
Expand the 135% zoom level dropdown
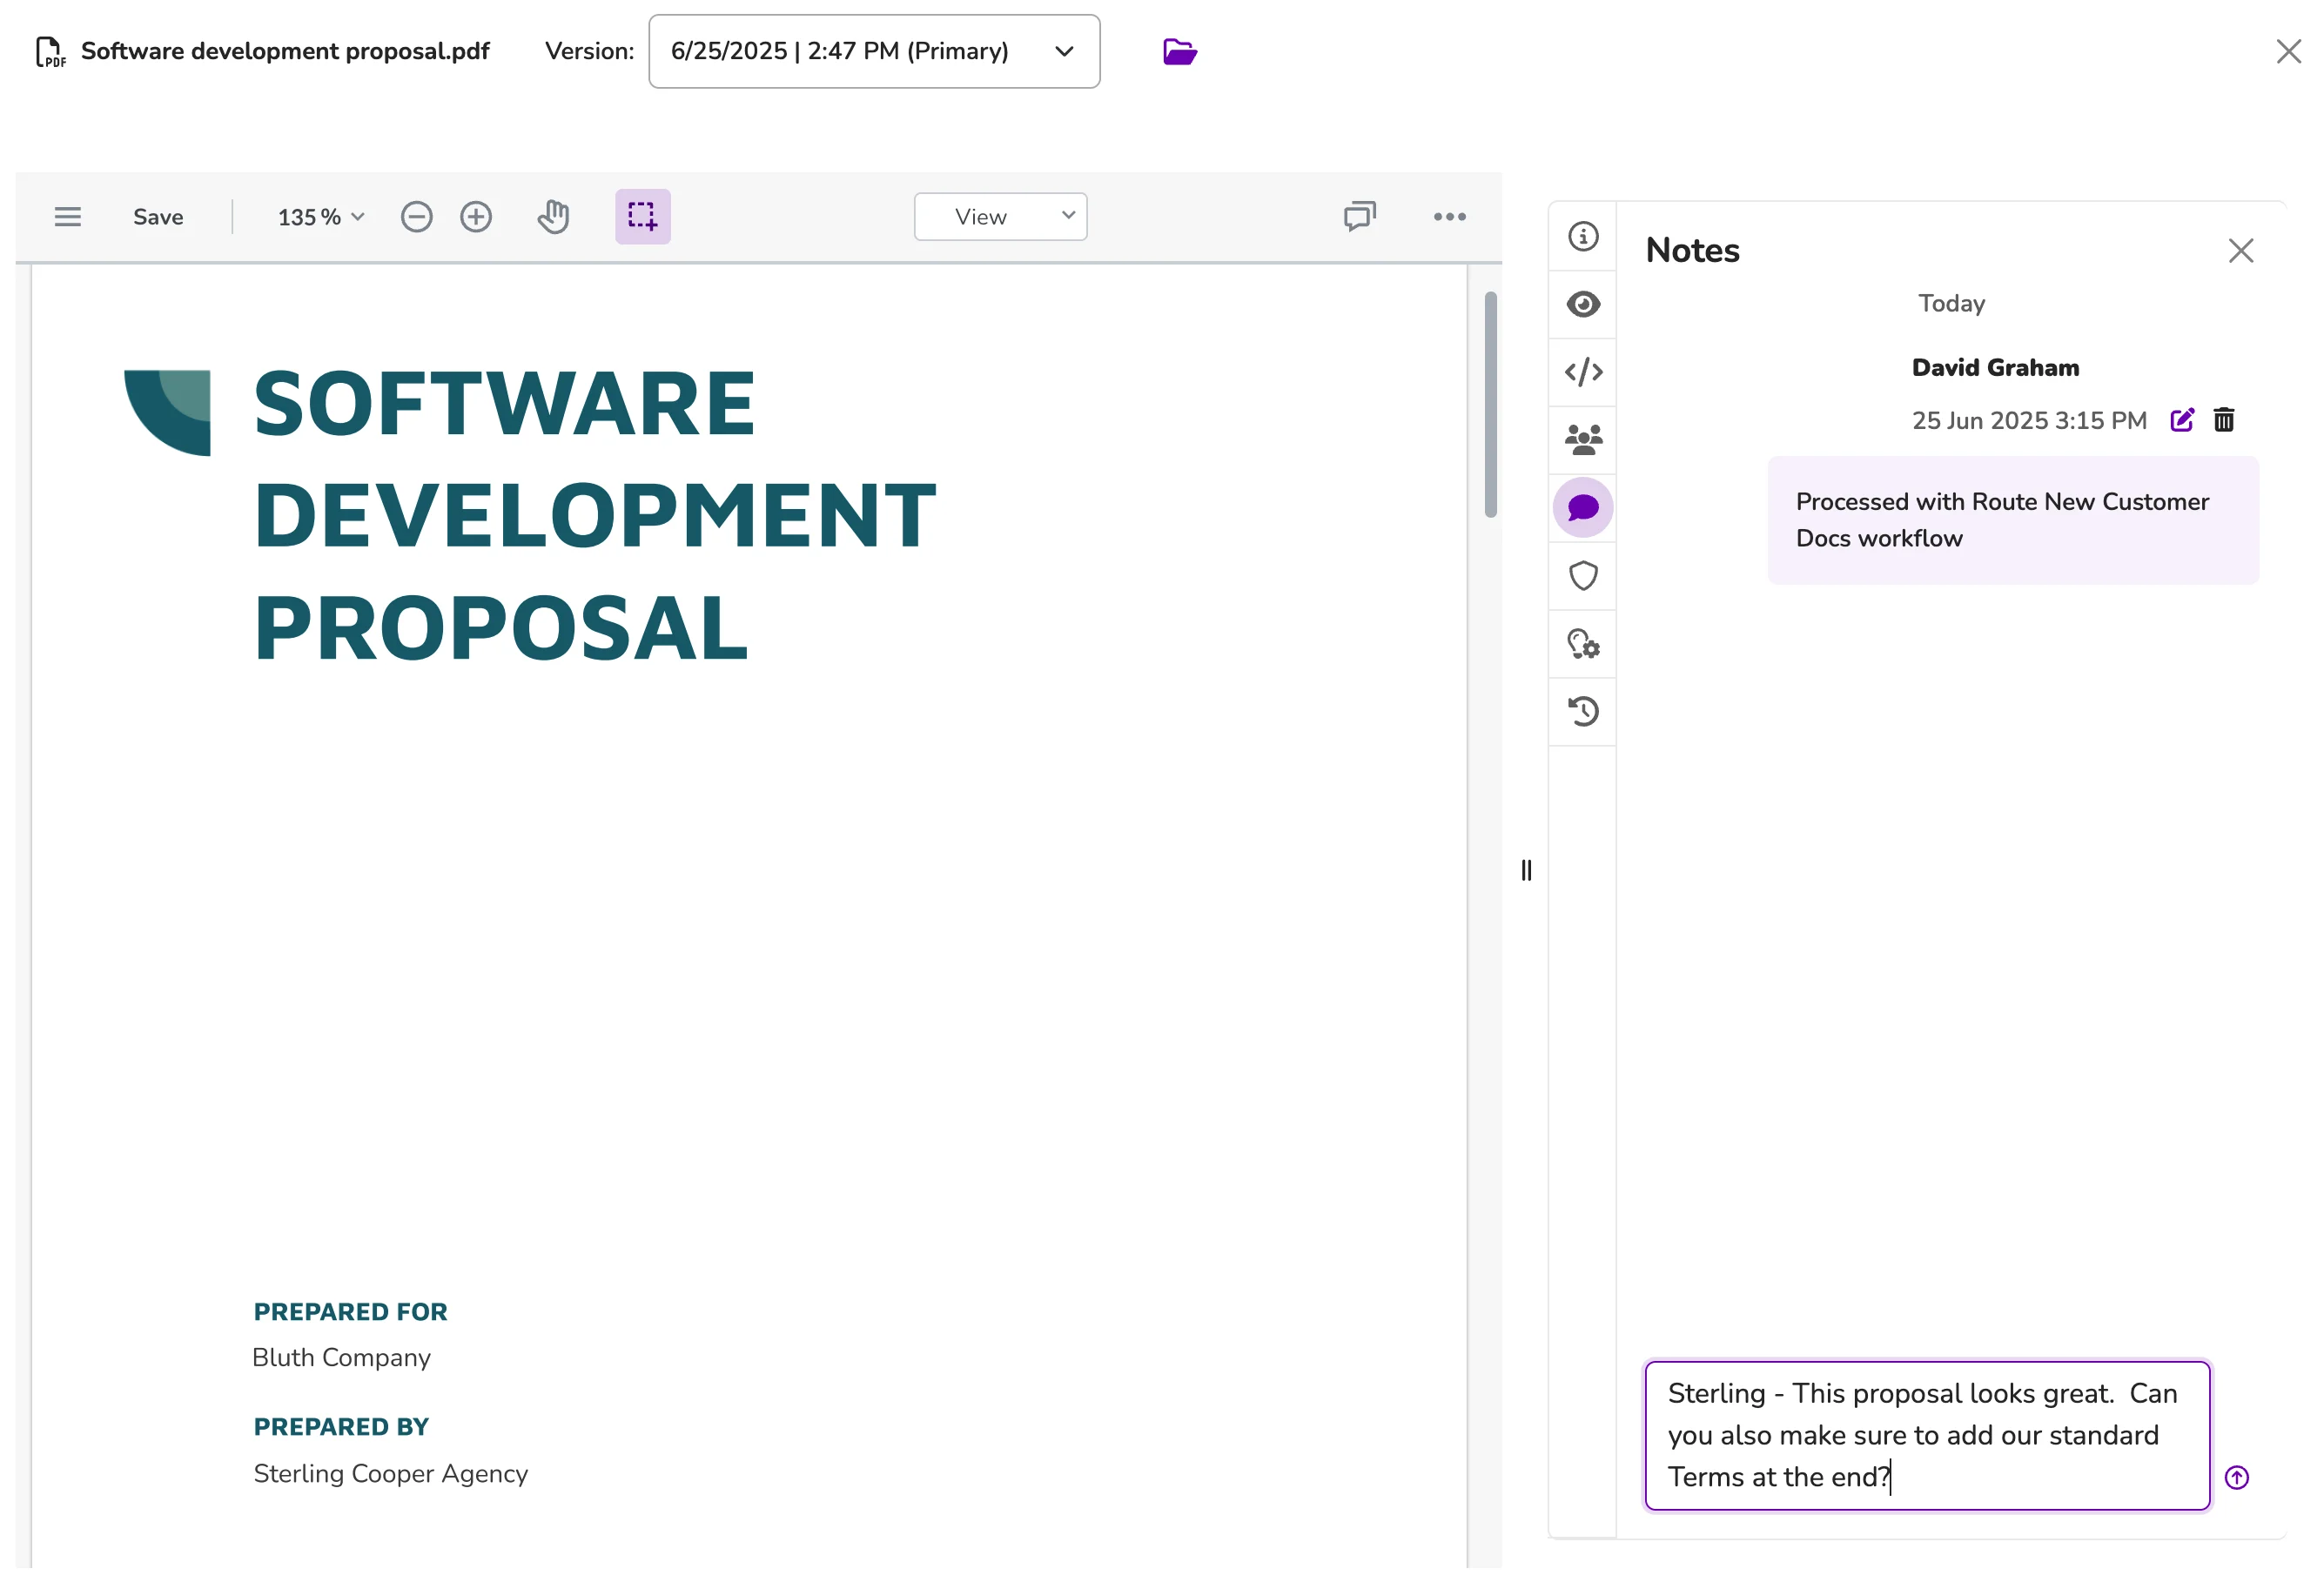320,217
